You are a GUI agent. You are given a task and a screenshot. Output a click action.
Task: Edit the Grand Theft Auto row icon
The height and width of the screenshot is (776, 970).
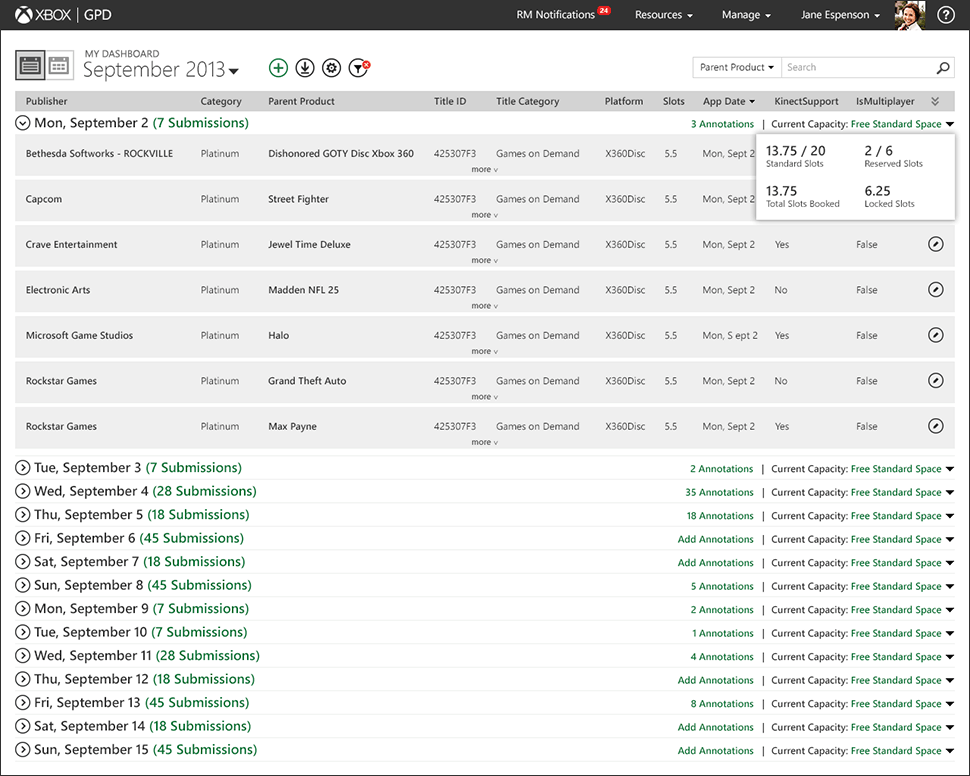click(x=936, y=381)
